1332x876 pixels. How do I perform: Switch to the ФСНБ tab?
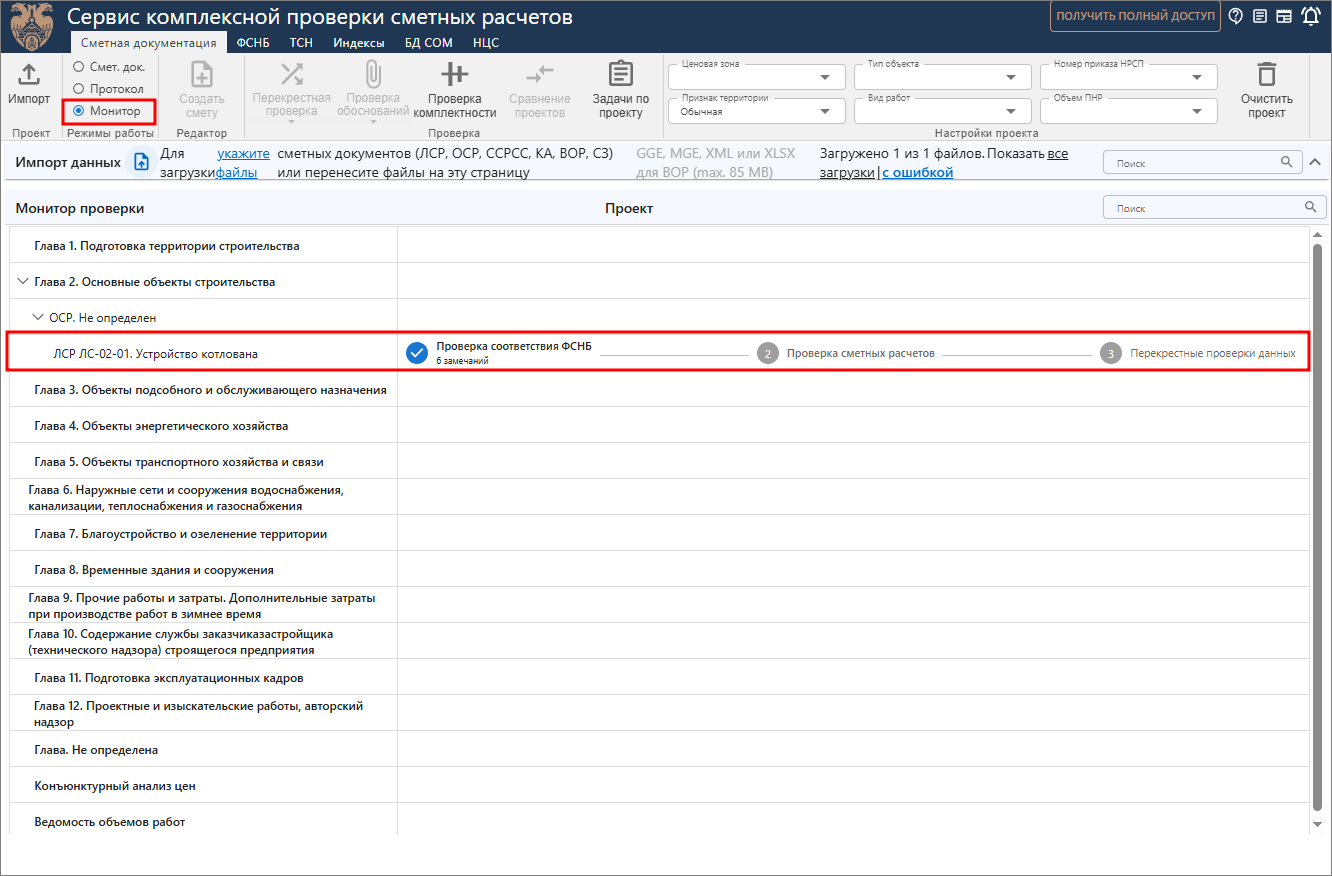click(x=253, y=43)
